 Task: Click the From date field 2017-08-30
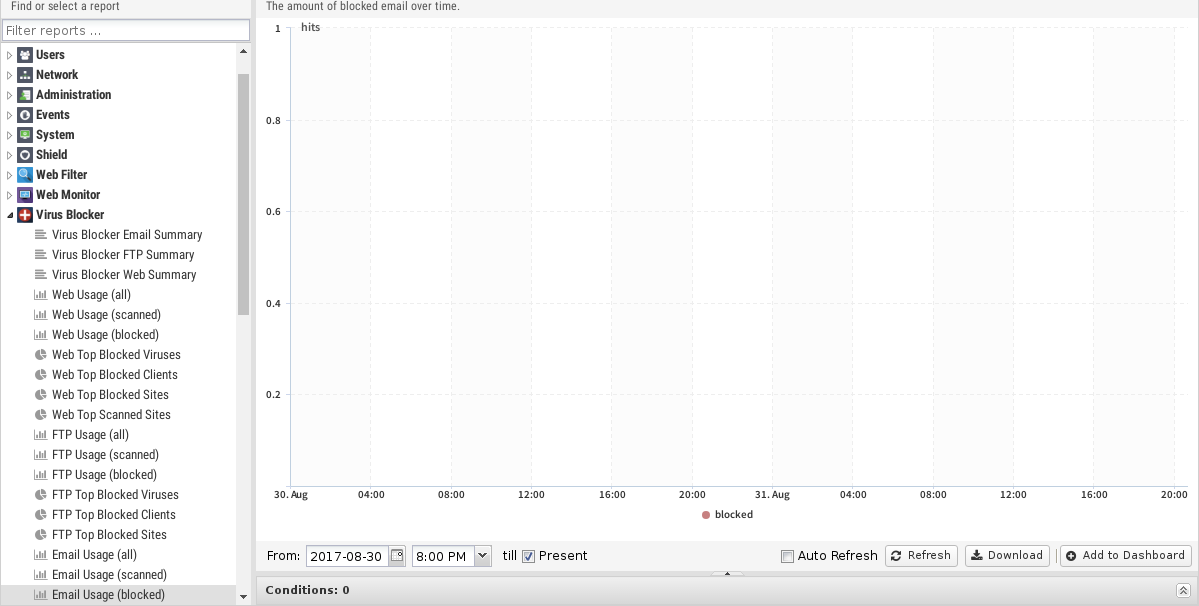click(347, 556)
